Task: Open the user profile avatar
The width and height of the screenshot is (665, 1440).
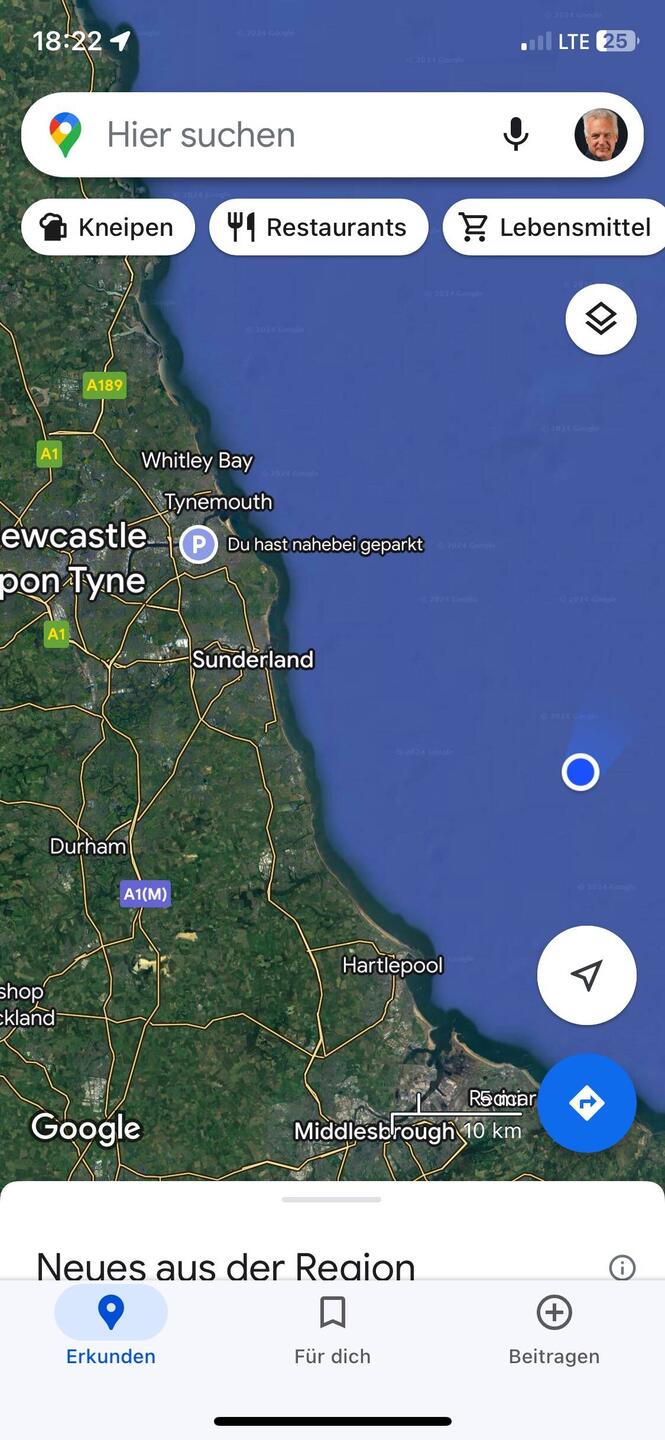Action: pyautogui.click(x=601, y=135)
